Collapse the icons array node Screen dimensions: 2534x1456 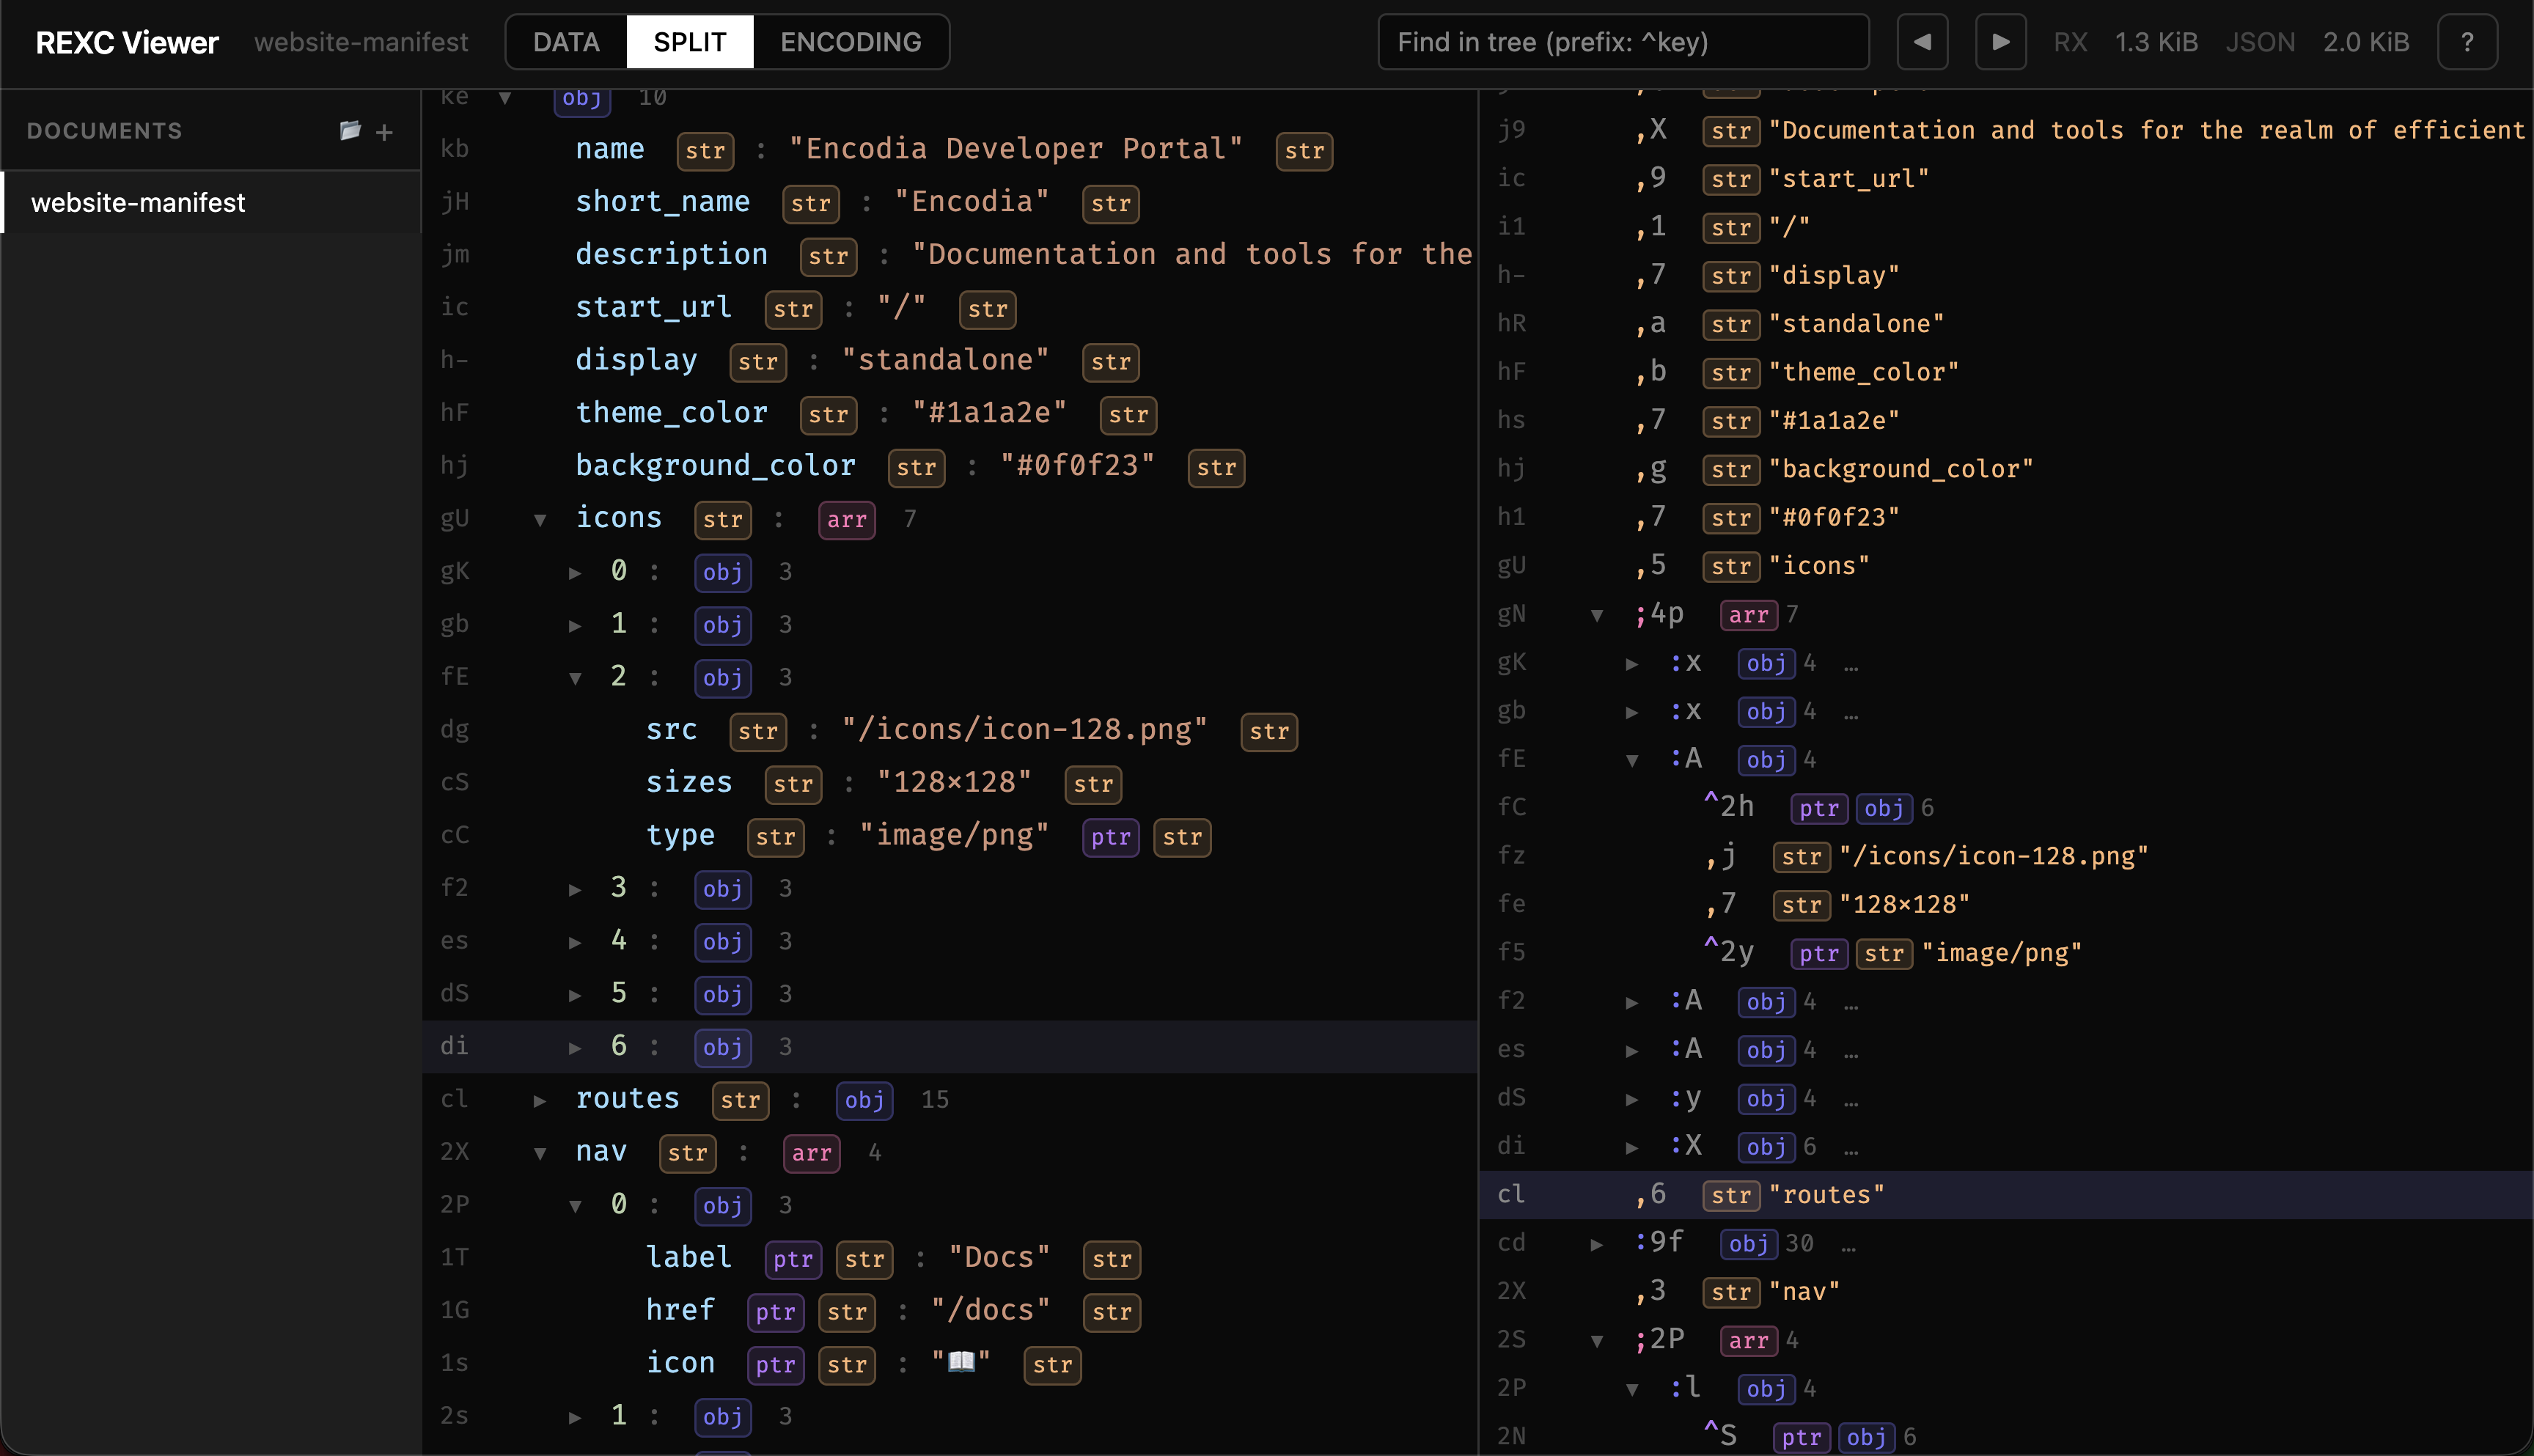(540, 519)
